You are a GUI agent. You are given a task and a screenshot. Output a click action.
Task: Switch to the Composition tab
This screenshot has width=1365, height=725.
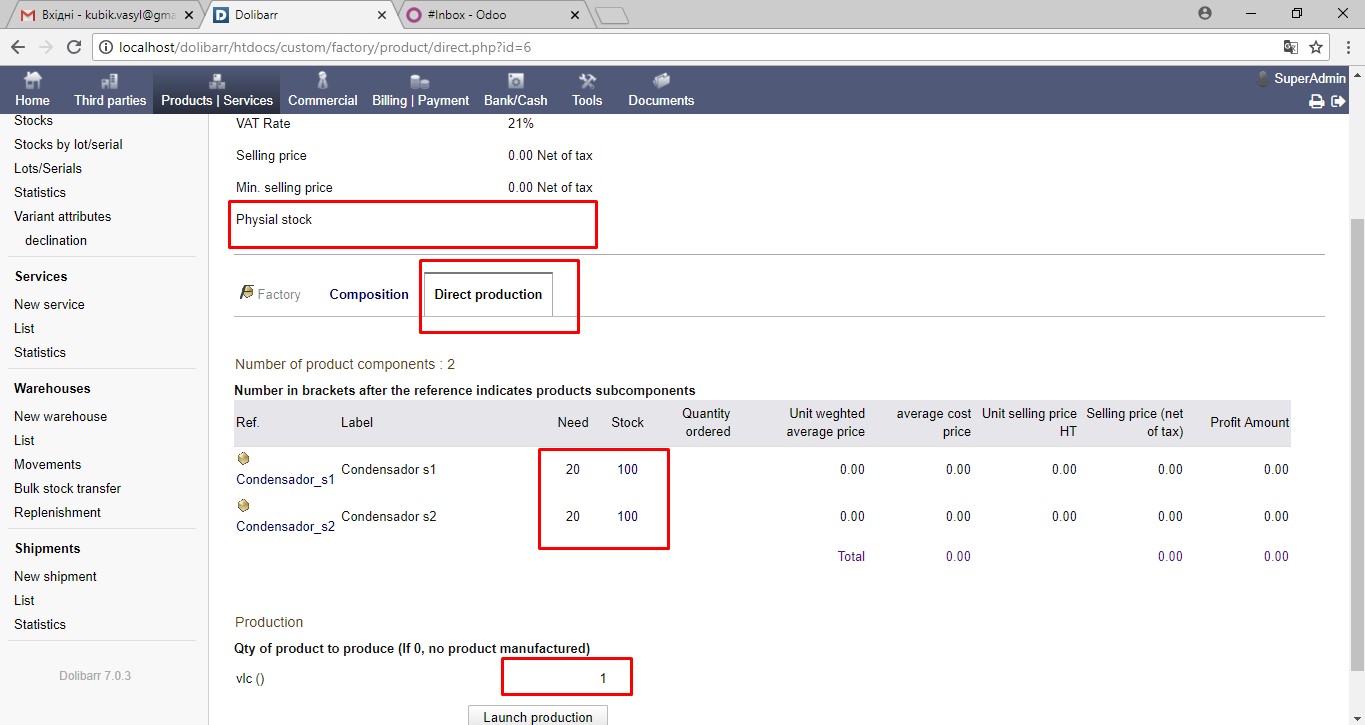368,294
